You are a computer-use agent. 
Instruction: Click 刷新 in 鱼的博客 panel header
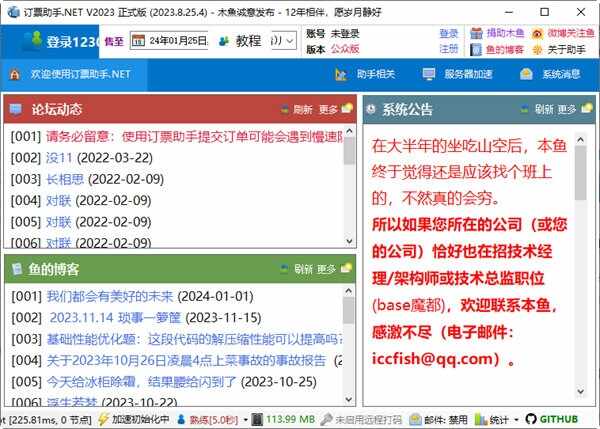tap(303, 269)
